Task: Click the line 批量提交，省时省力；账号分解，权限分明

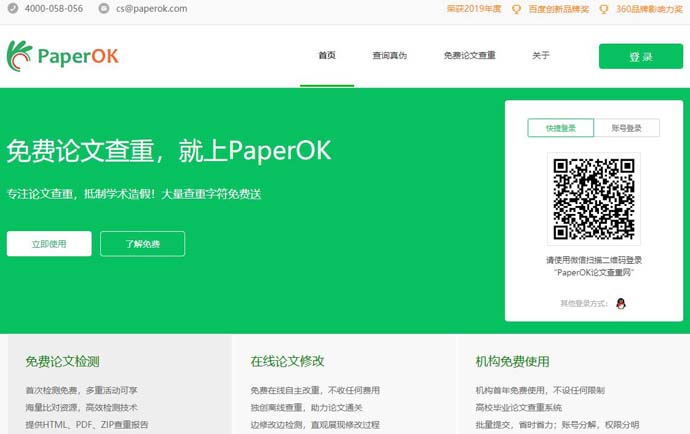Action: pos(557,425)
